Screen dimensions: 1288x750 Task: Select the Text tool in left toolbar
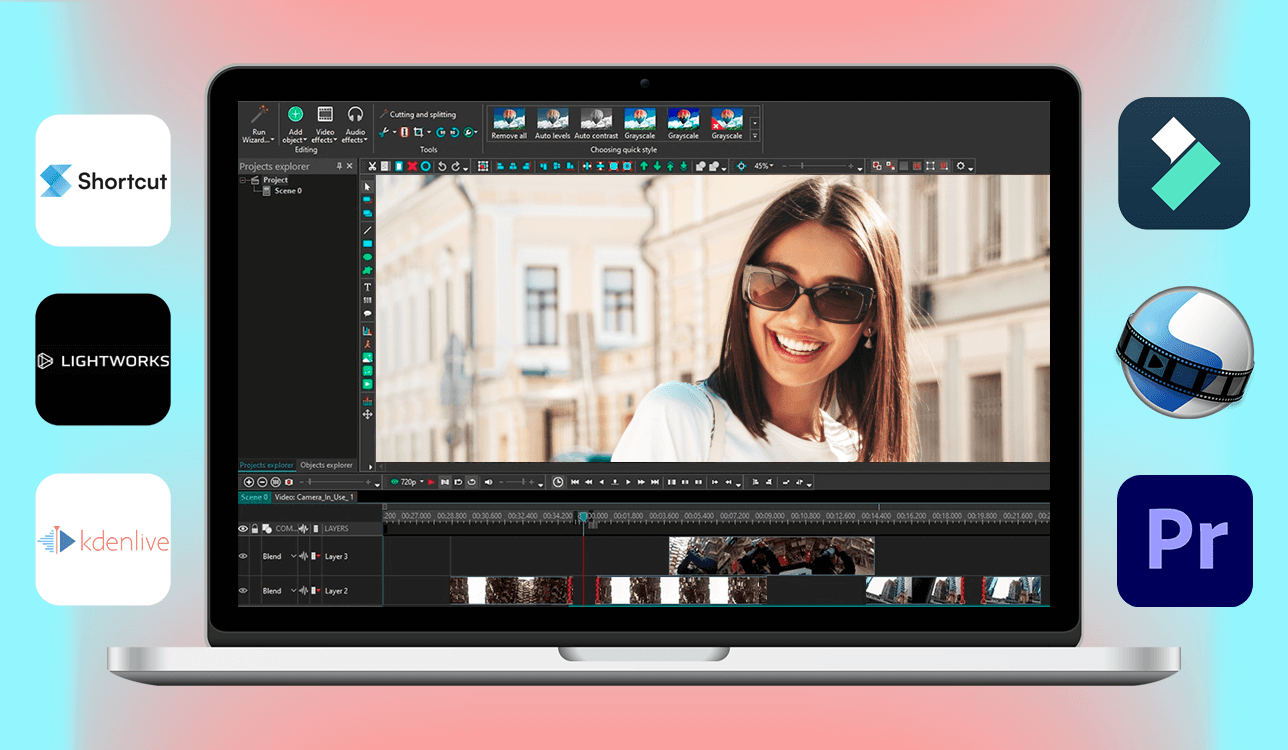click(367, 287)
